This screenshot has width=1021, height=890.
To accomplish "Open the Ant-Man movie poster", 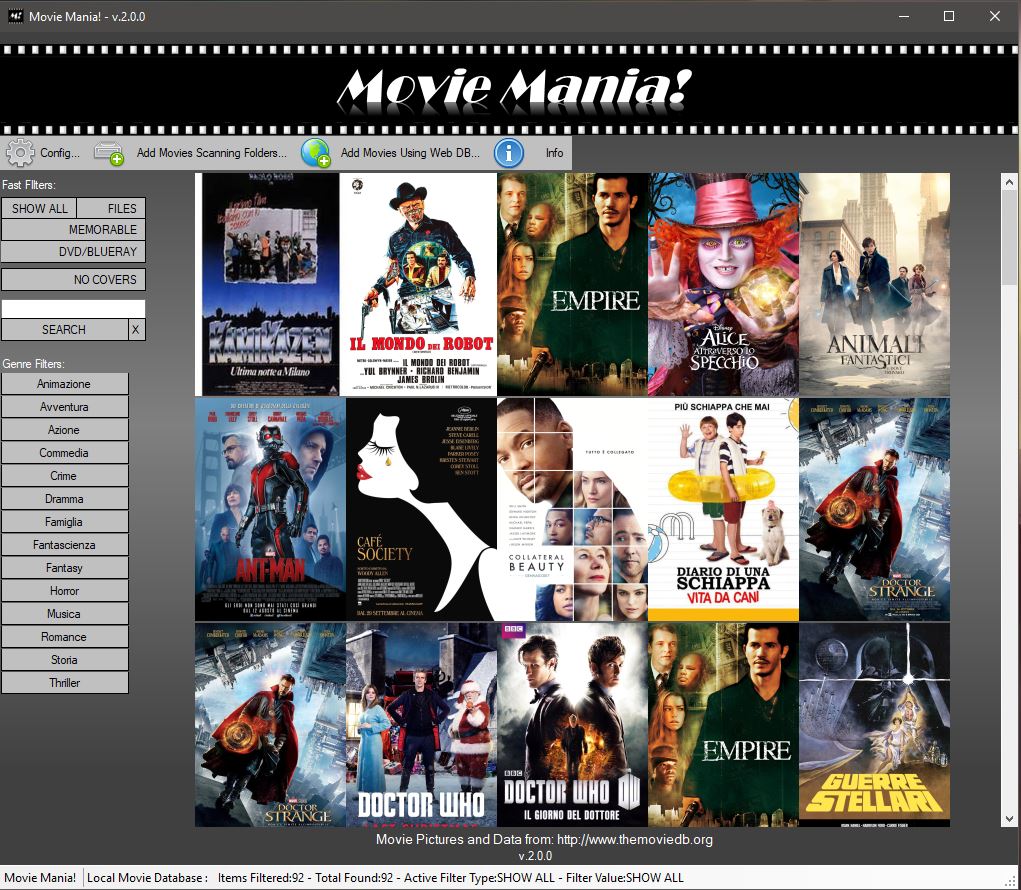I will (269, 508).
